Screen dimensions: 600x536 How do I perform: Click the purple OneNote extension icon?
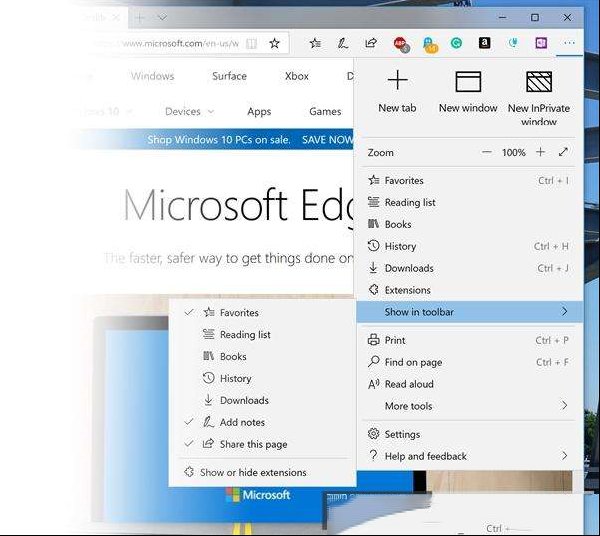pos(541,43)
